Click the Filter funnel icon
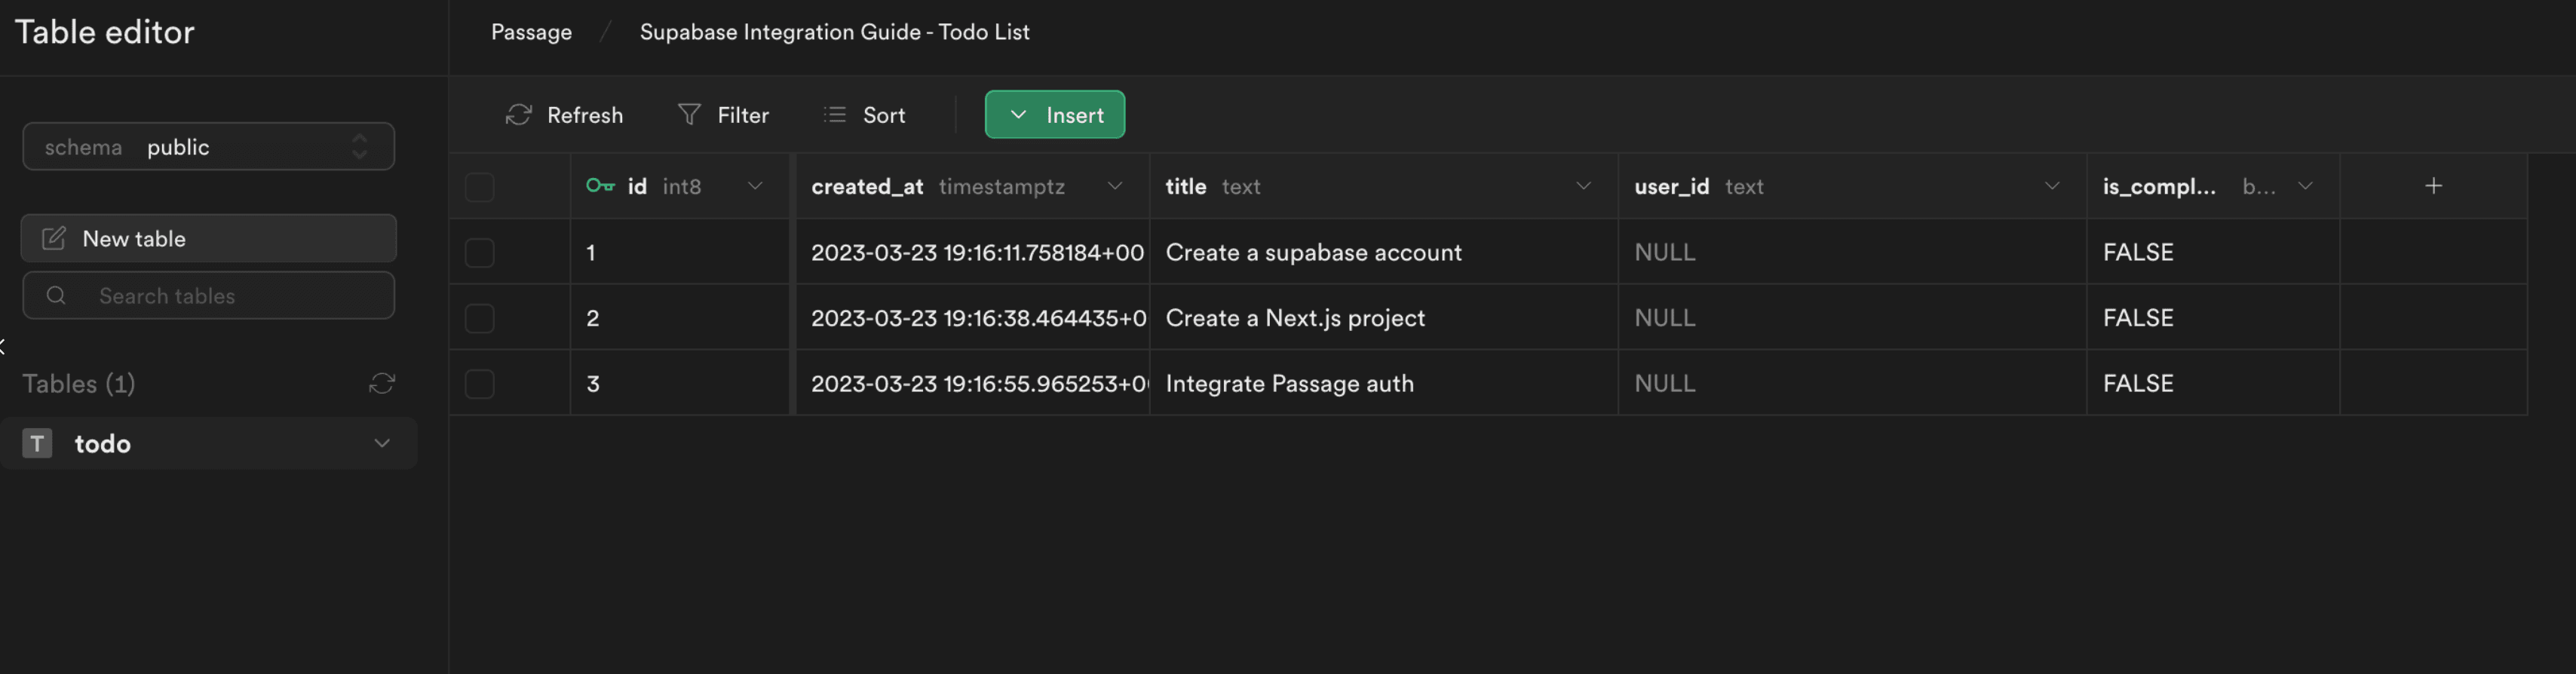2576x674 pixels. 689,115
